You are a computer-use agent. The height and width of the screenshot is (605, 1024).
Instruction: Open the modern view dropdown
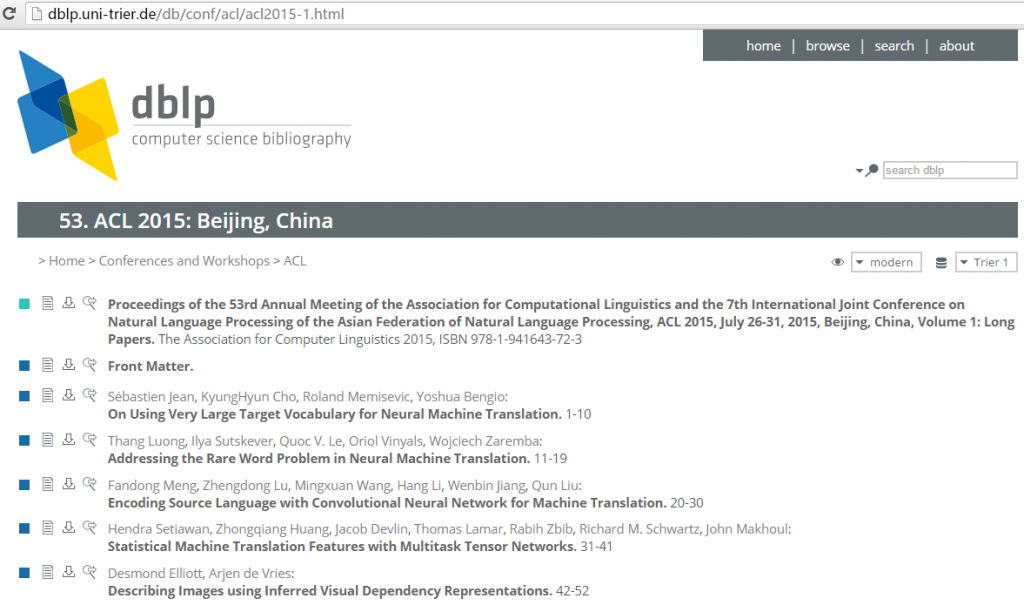pos(886,262)
